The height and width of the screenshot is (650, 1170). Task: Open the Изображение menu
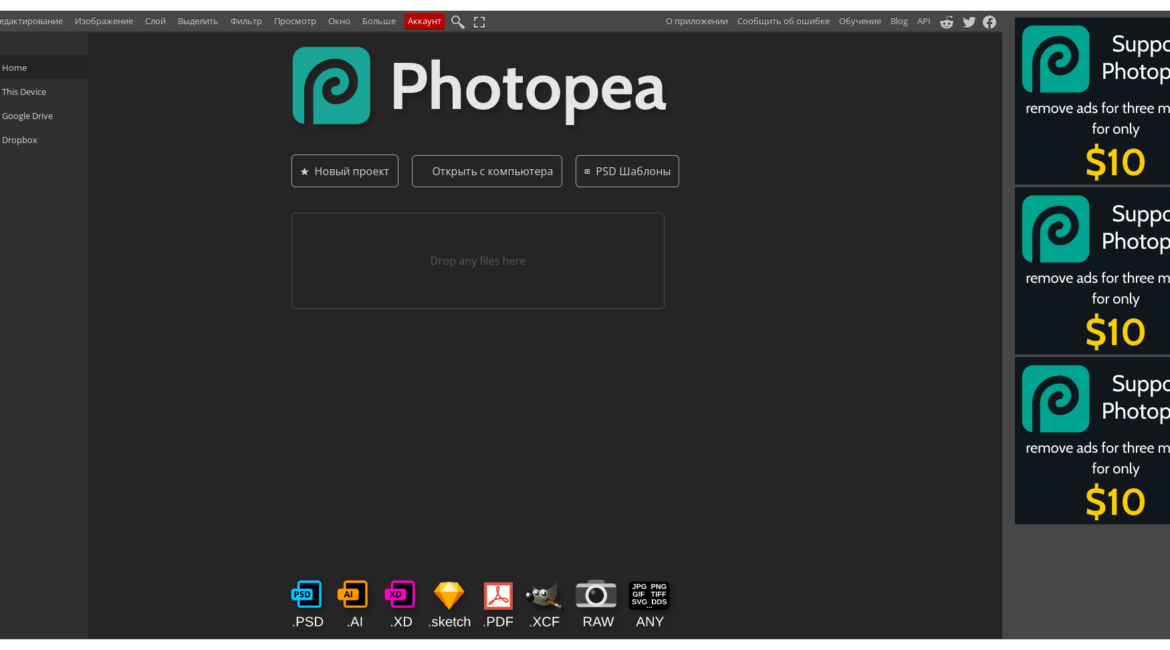click(x=104, y=22)
